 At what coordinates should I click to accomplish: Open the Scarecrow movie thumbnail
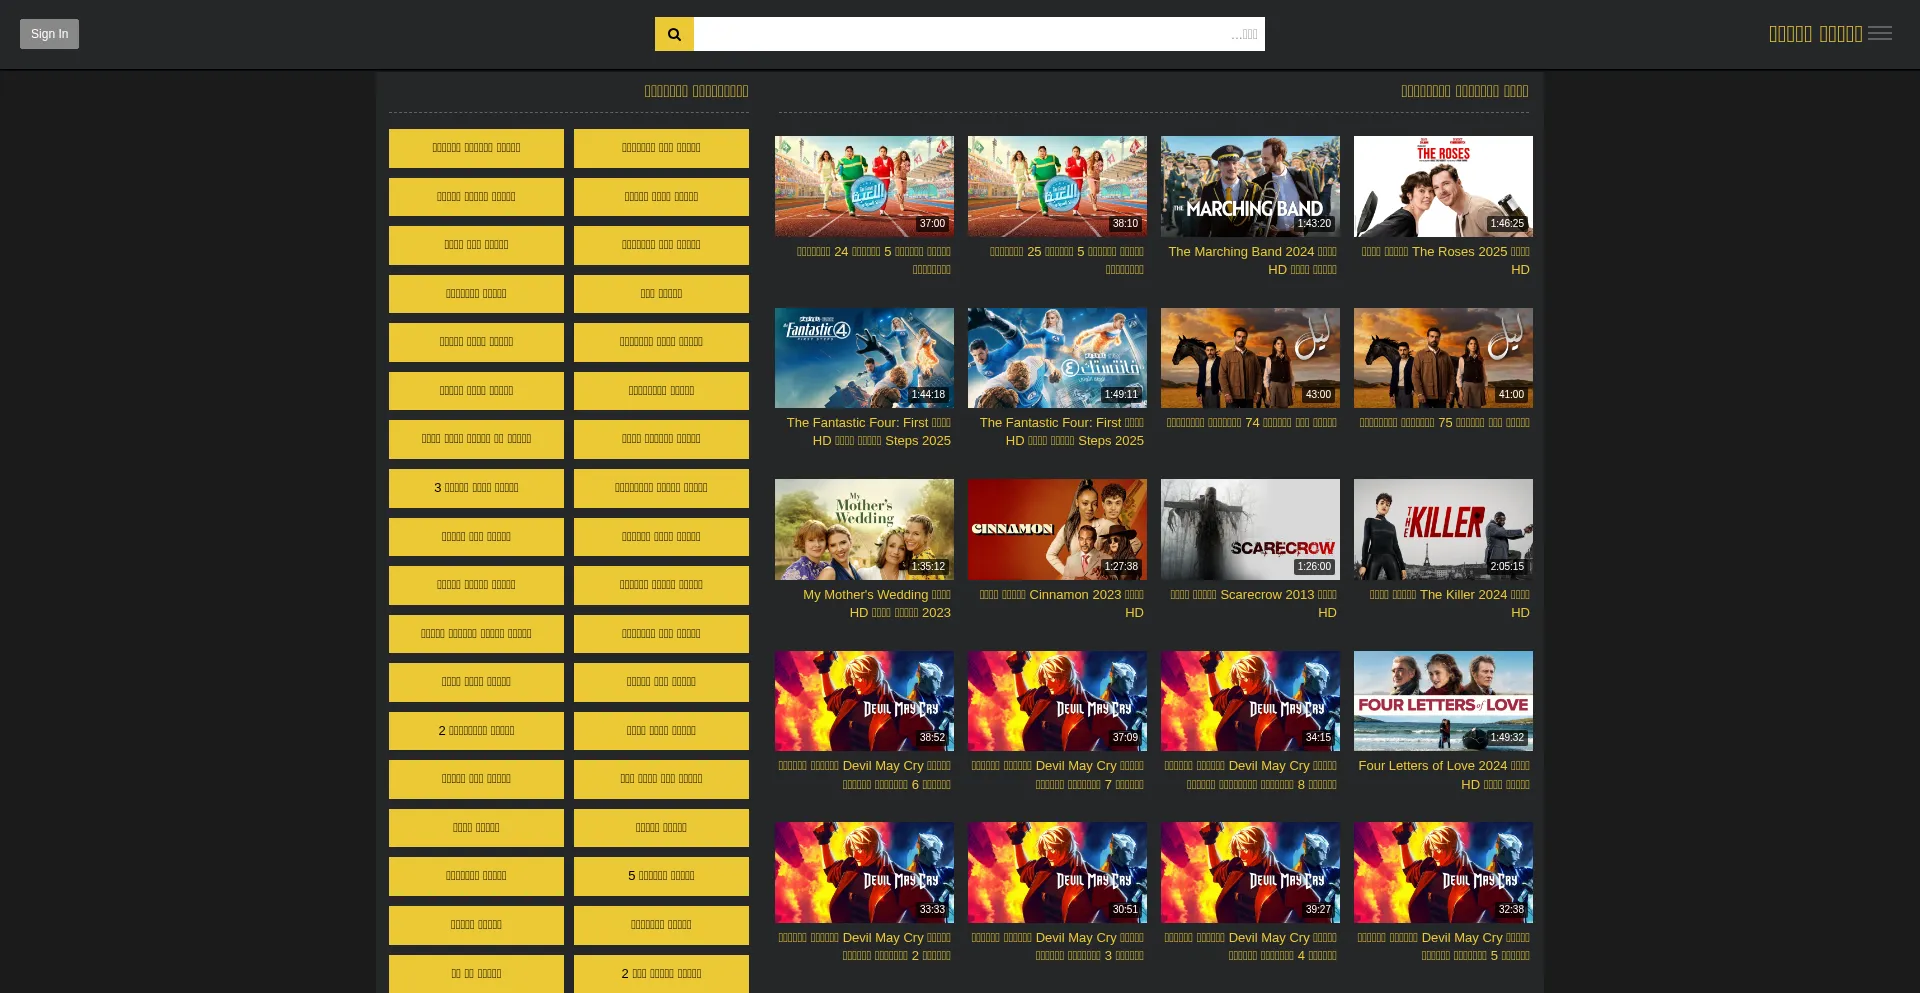pyautogui.click(x=1250, y=529)
